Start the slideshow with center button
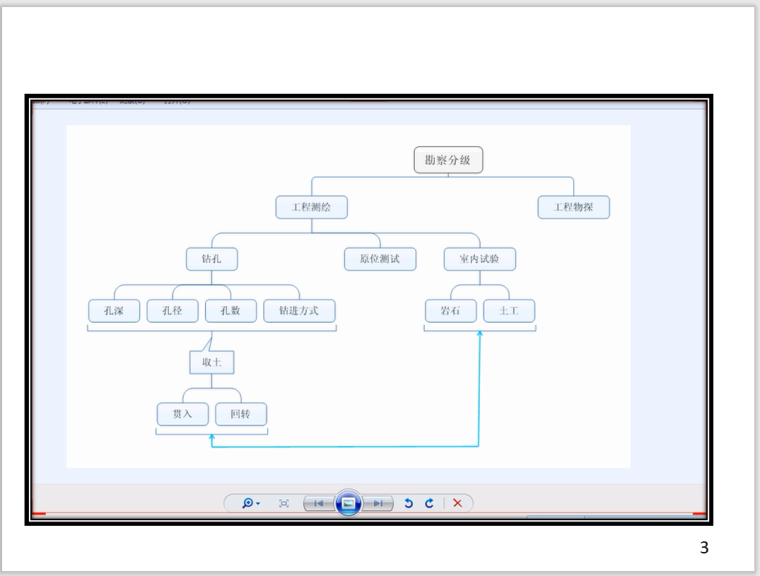 (348, 502)
